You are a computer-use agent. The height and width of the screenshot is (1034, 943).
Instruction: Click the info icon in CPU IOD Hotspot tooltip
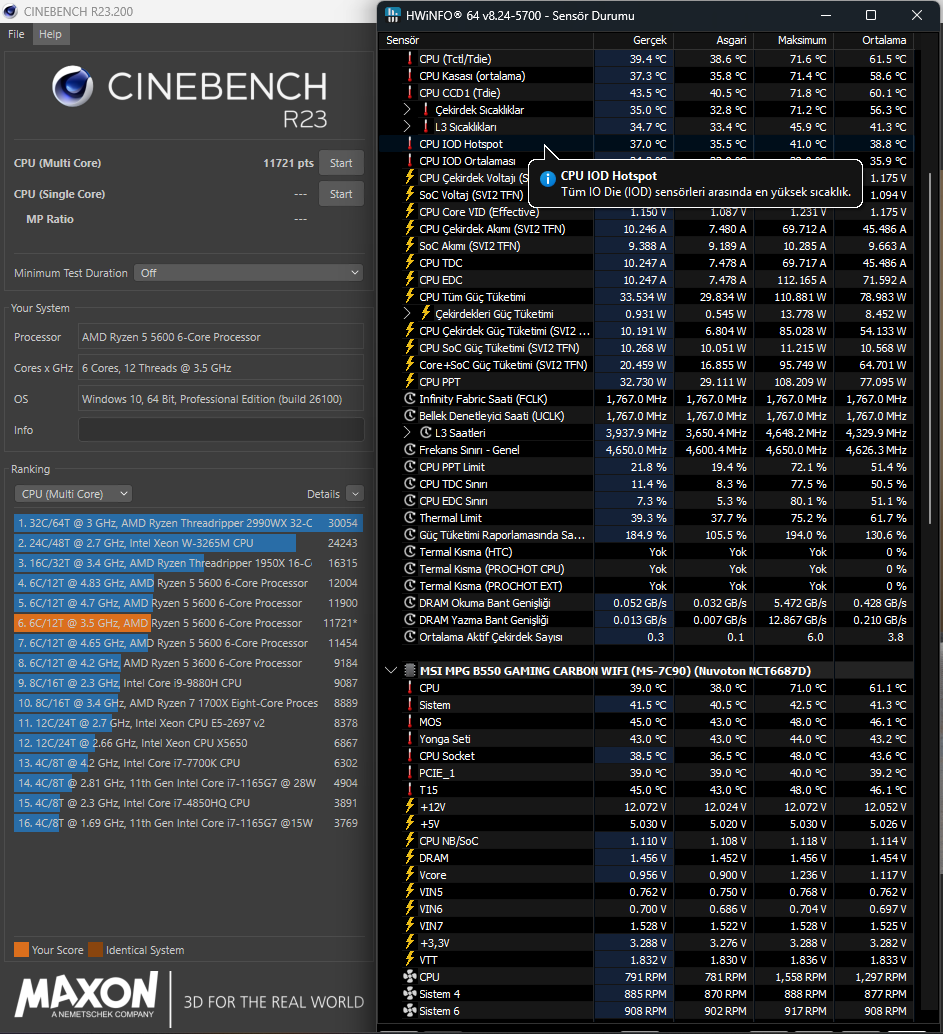click(547, 179)
